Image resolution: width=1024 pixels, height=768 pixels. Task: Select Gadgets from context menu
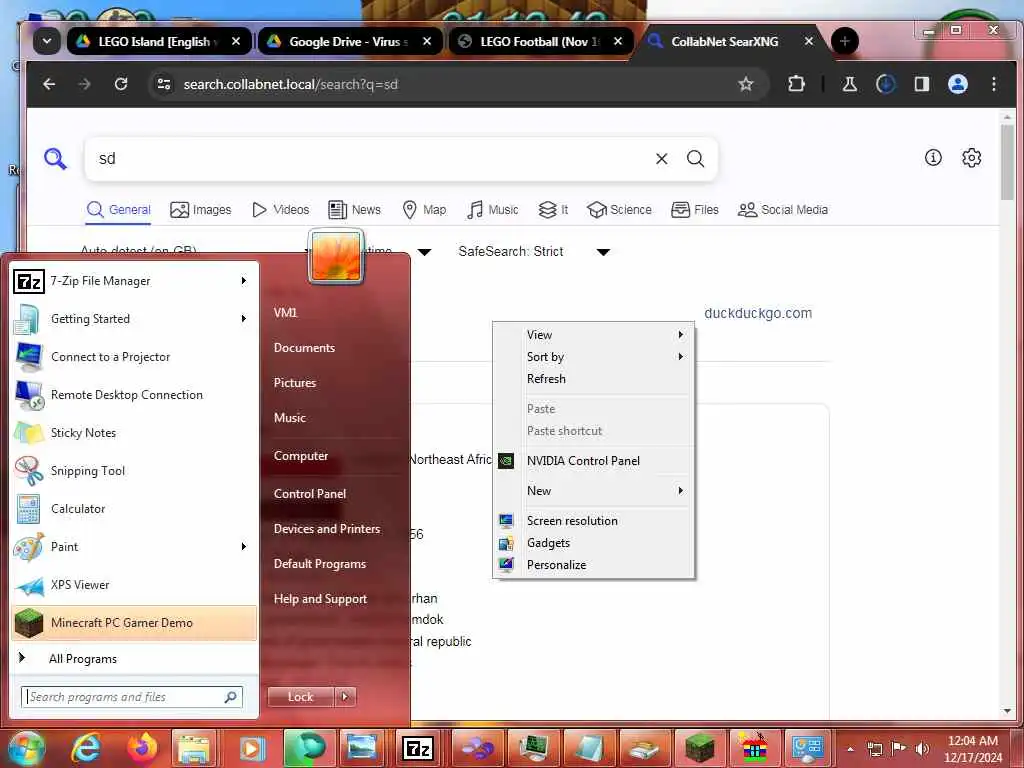pos(594,543)
